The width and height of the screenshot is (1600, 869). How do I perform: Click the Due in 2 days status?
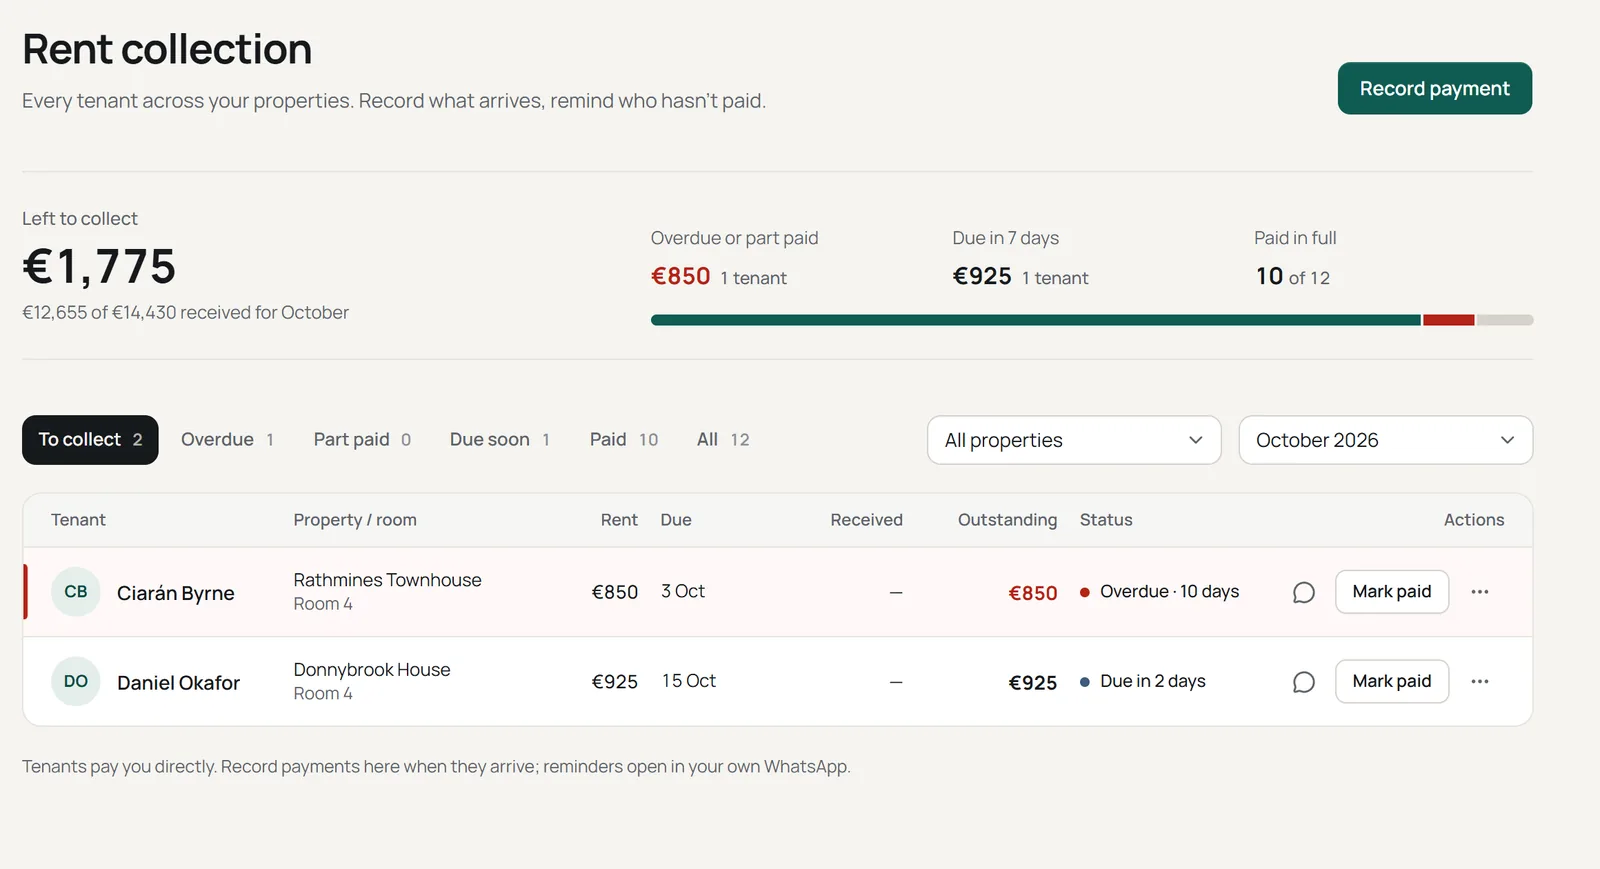point(1143,681)
